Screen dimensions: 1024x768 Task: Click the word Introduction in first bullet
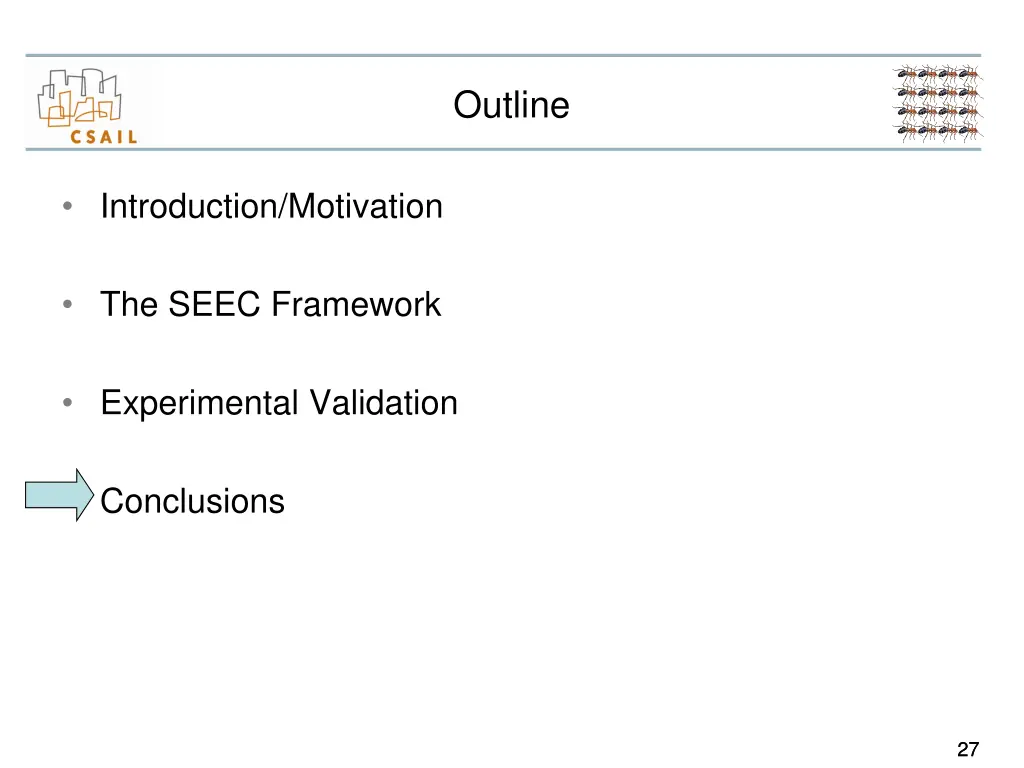click(191, 207)
